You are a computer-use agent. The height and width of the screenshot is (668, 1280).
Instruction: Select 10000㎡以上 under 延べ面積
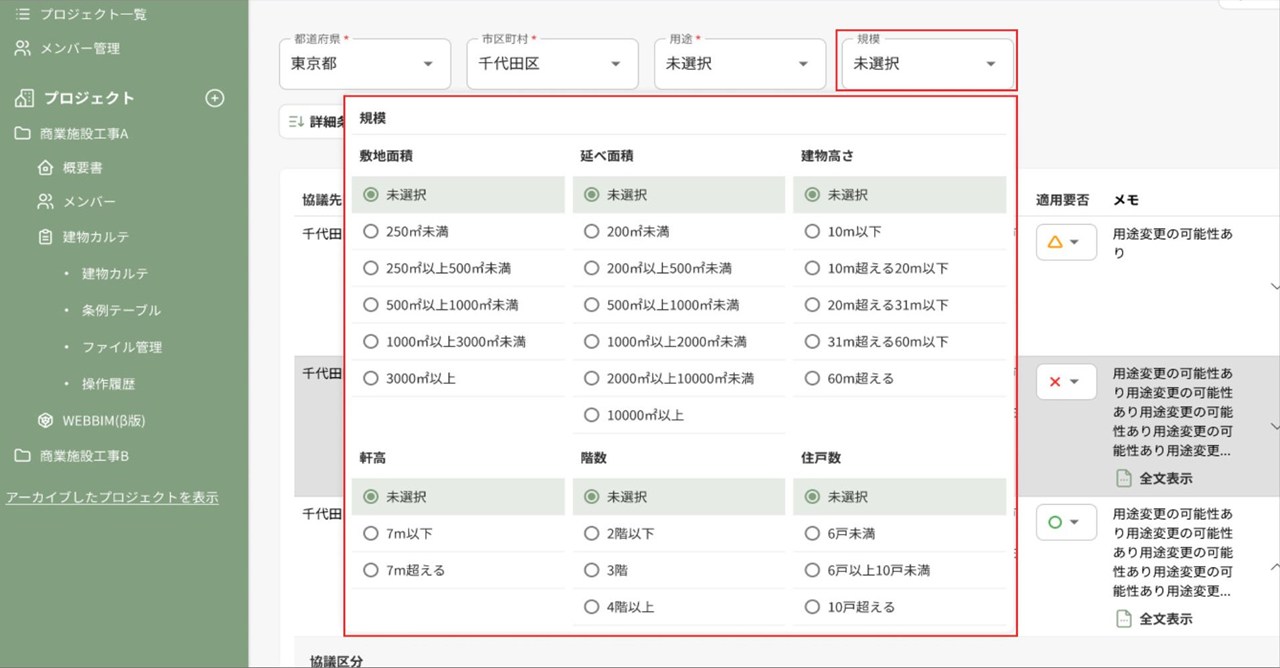pos(592,415)
